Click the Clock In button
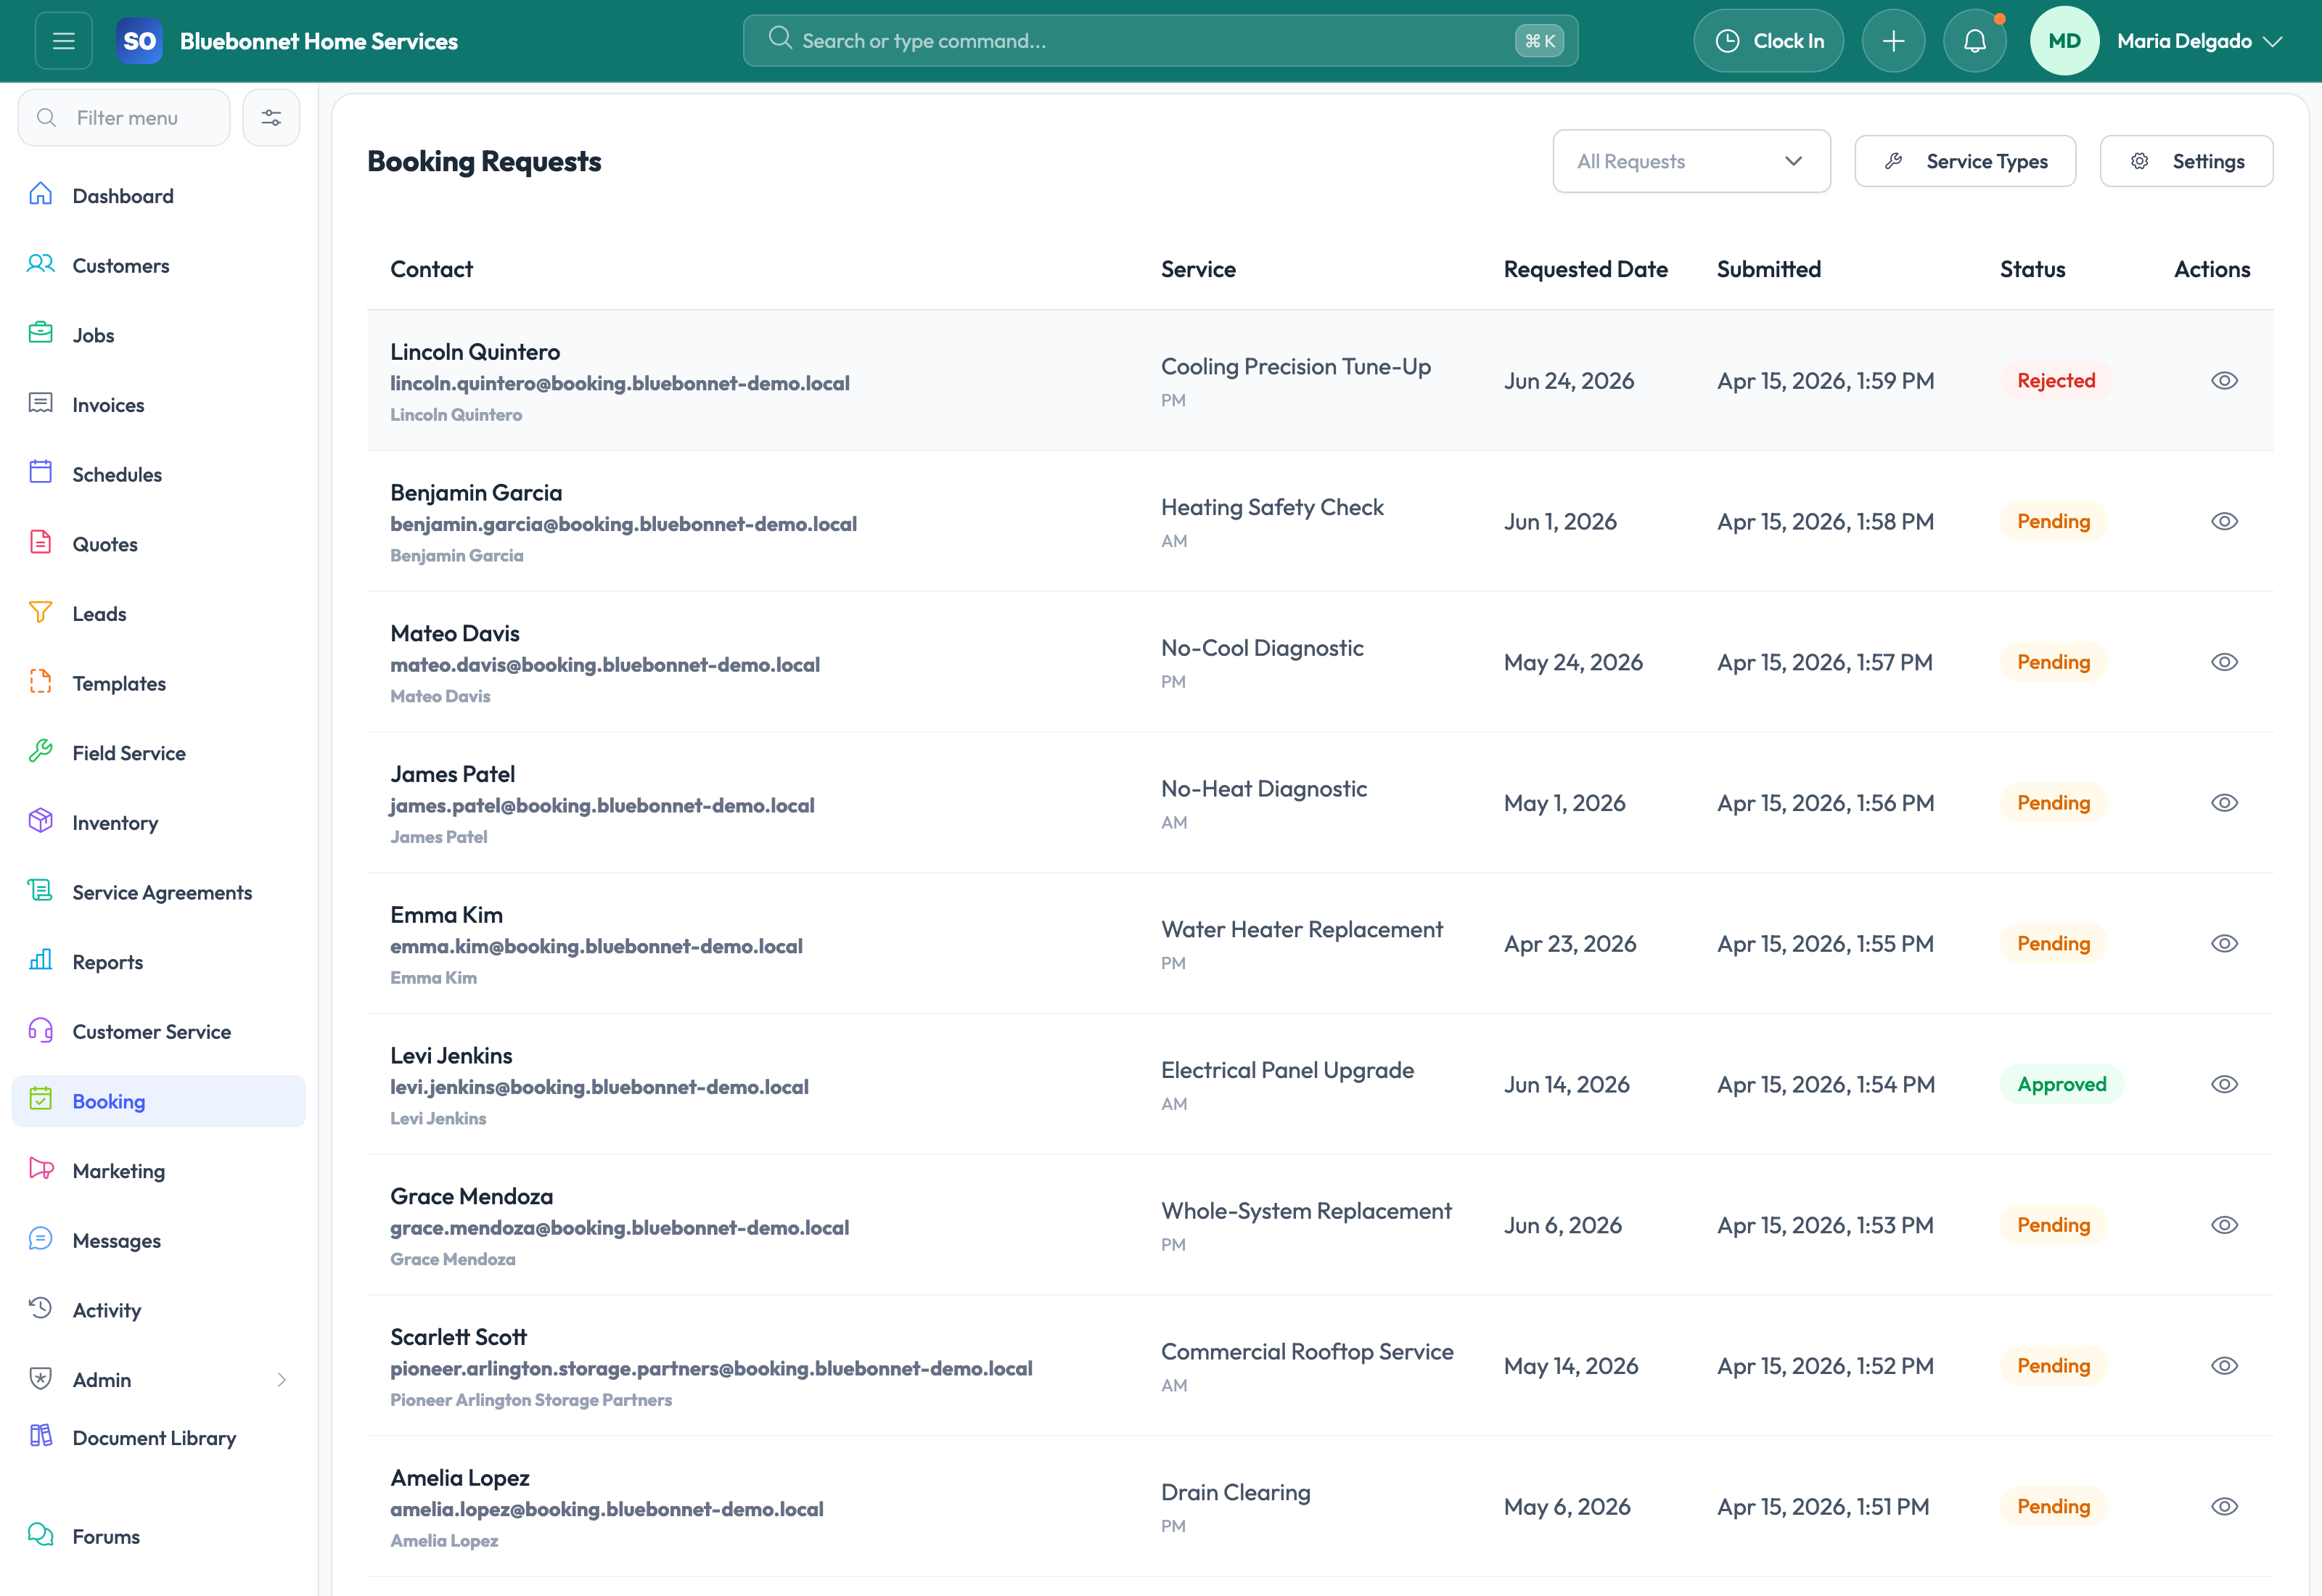Screen dimensions: 2322x1596 click(1768, 41)
